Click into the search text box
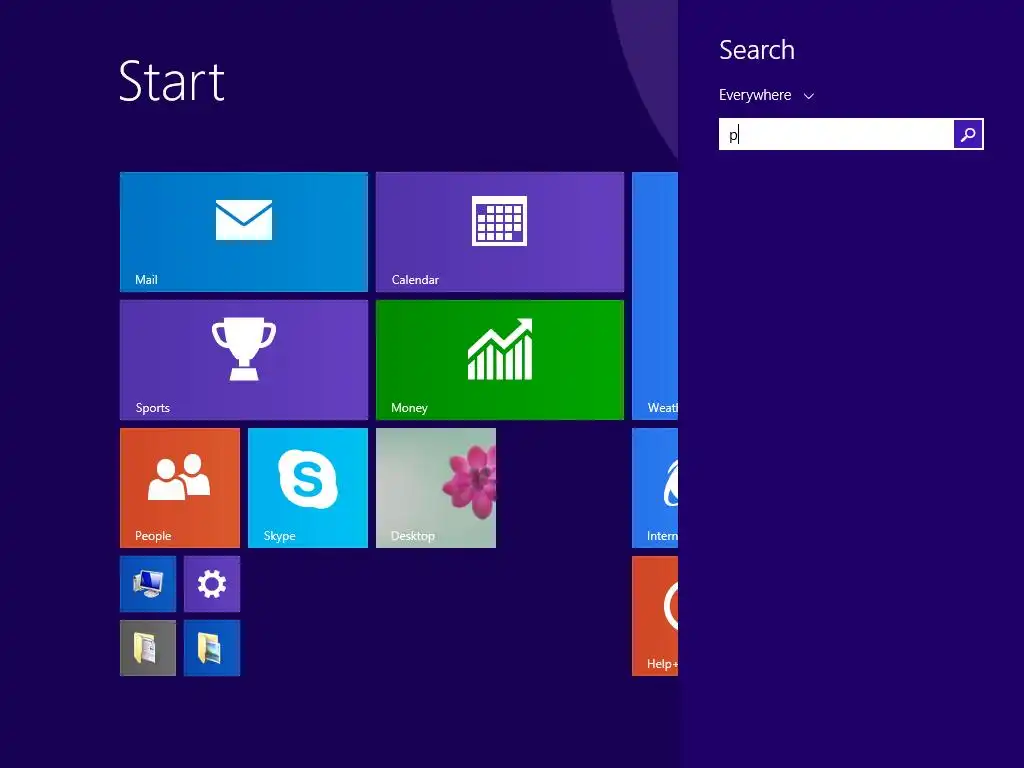1024x768 pixels. click(x=836, y=134)
